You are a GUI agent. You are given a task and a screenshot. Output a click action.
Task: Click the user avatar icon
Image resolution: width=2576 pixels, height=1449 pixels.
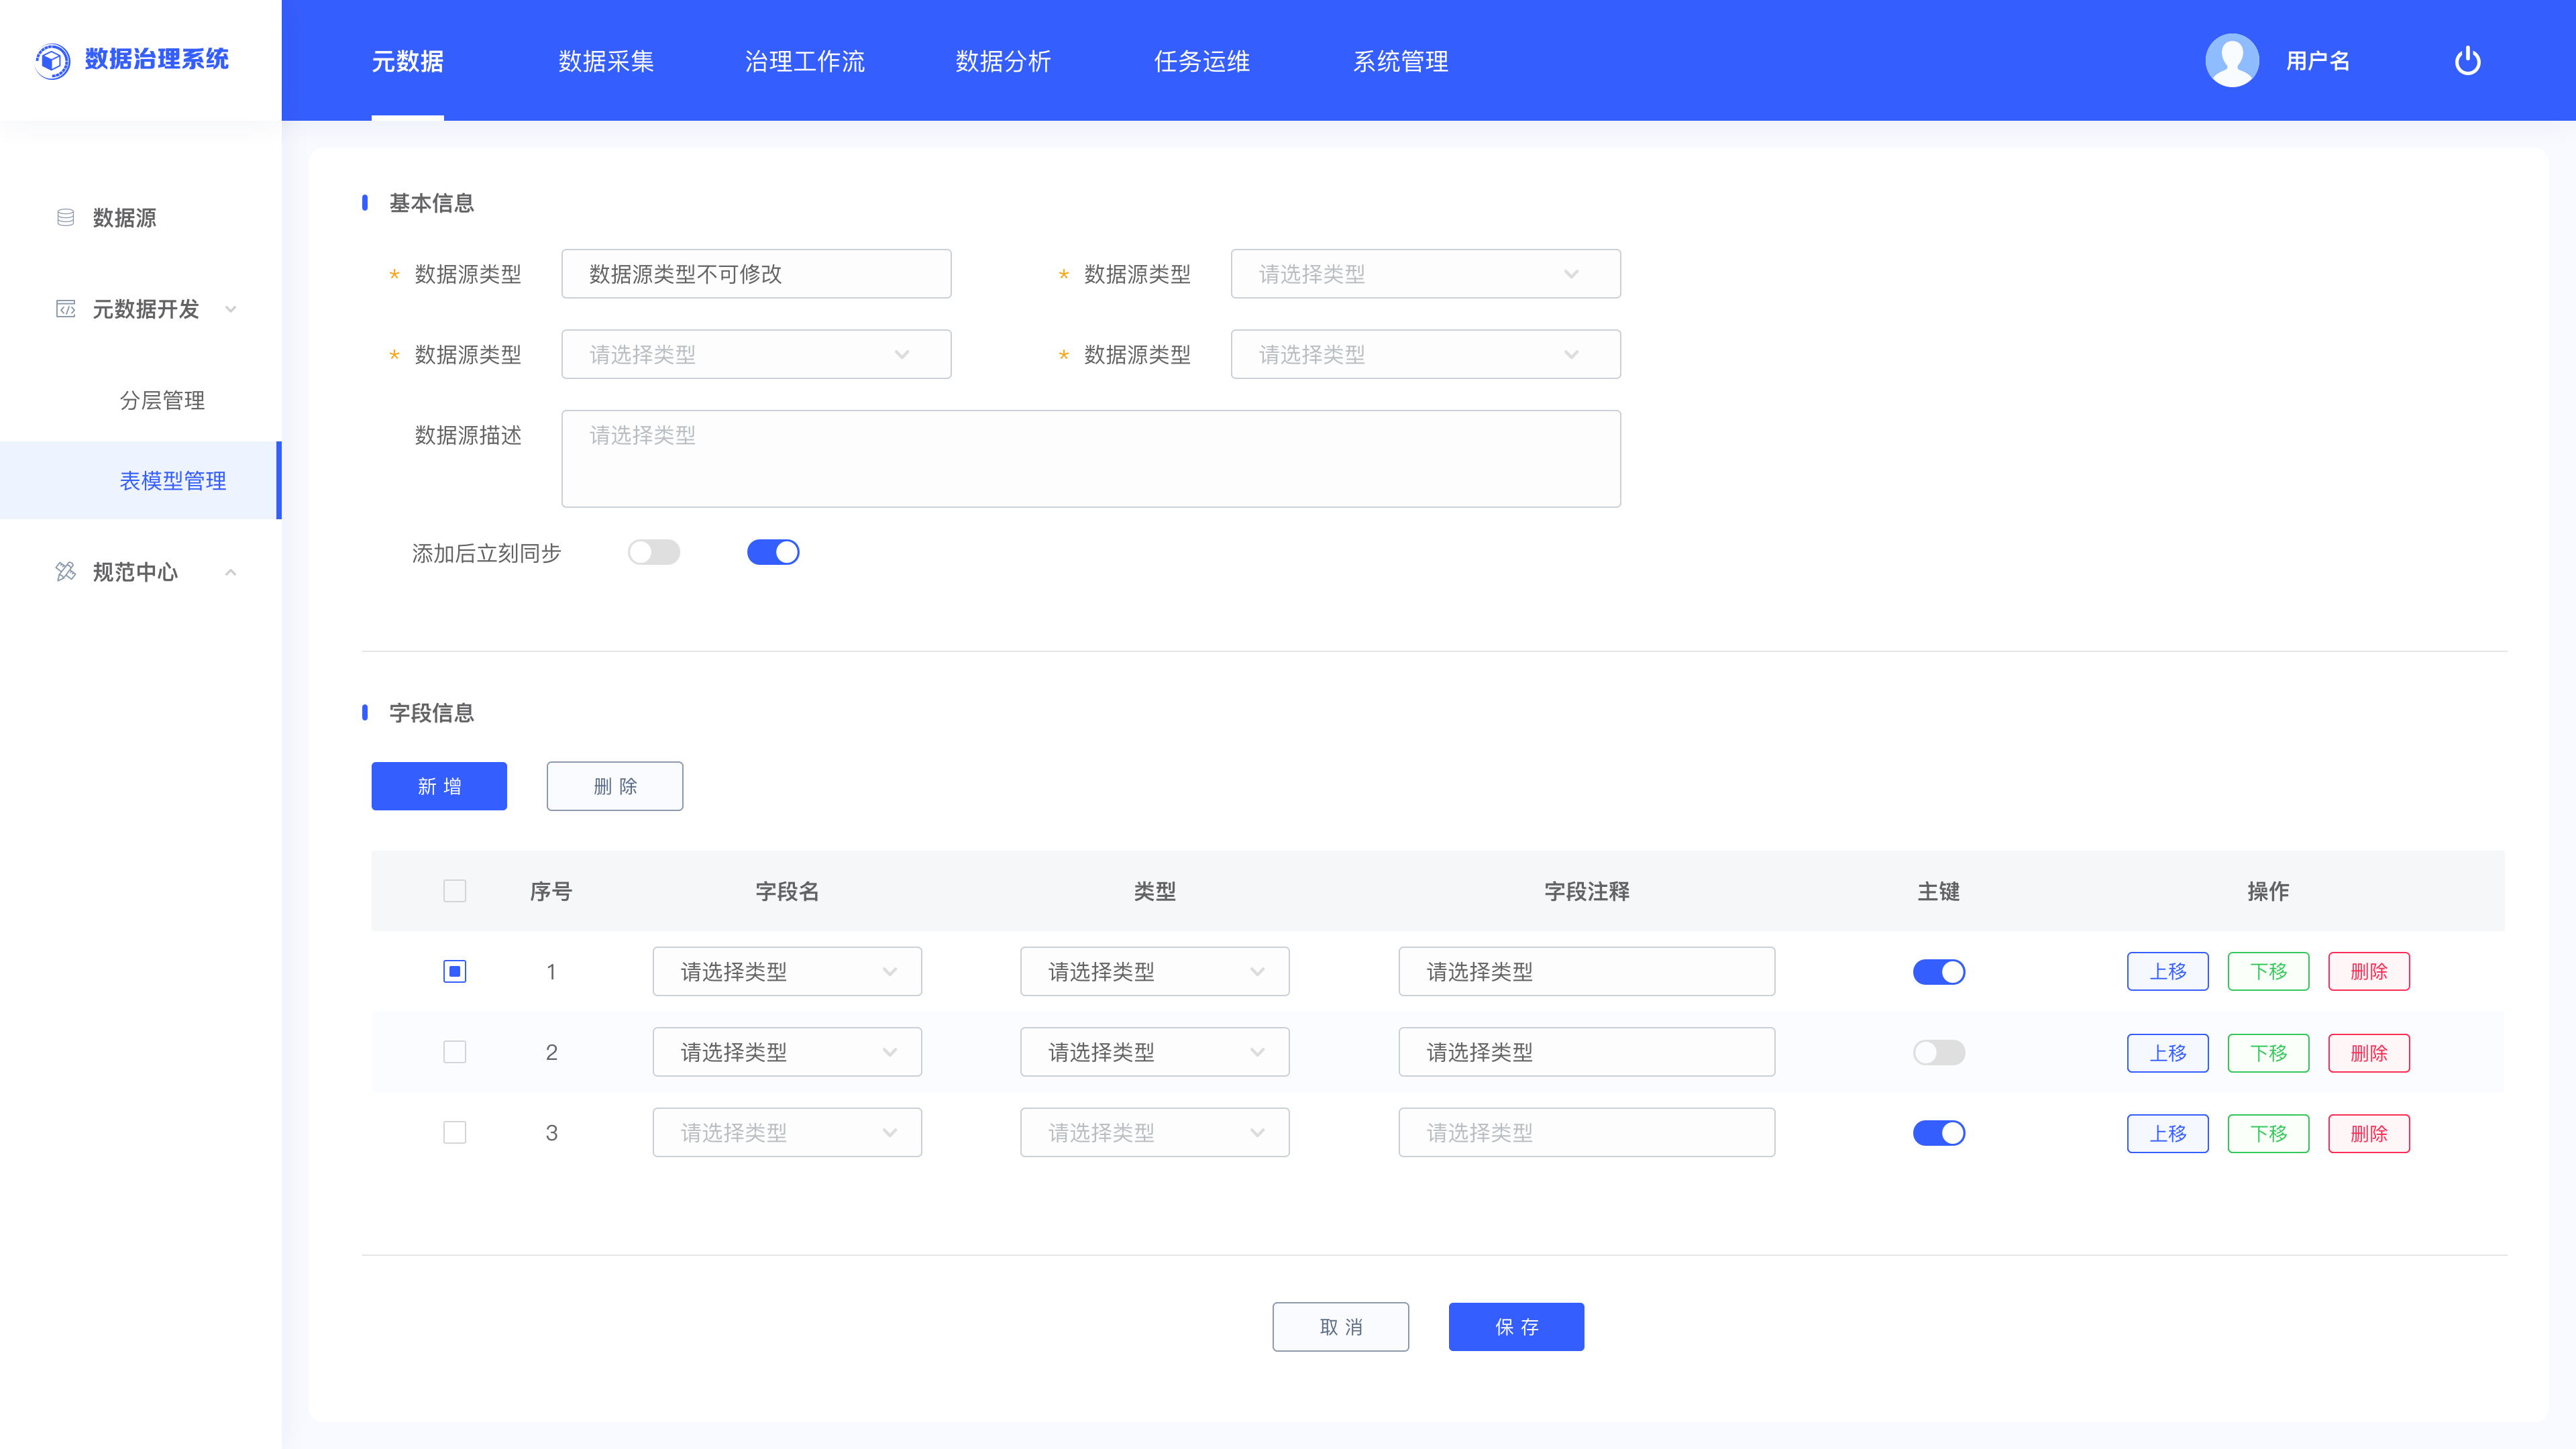click(2232, 61)
